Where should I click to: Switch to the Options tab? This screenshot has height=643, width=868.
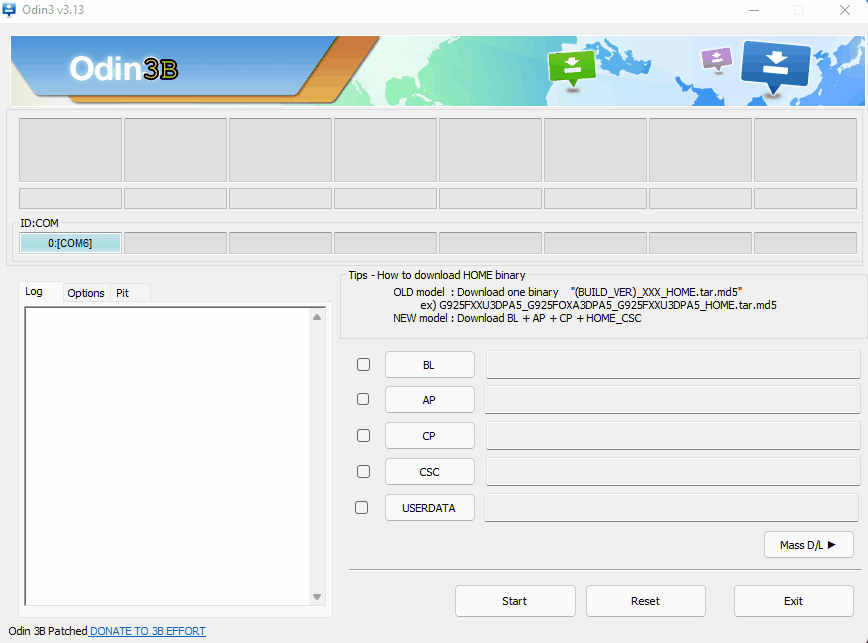86,293
